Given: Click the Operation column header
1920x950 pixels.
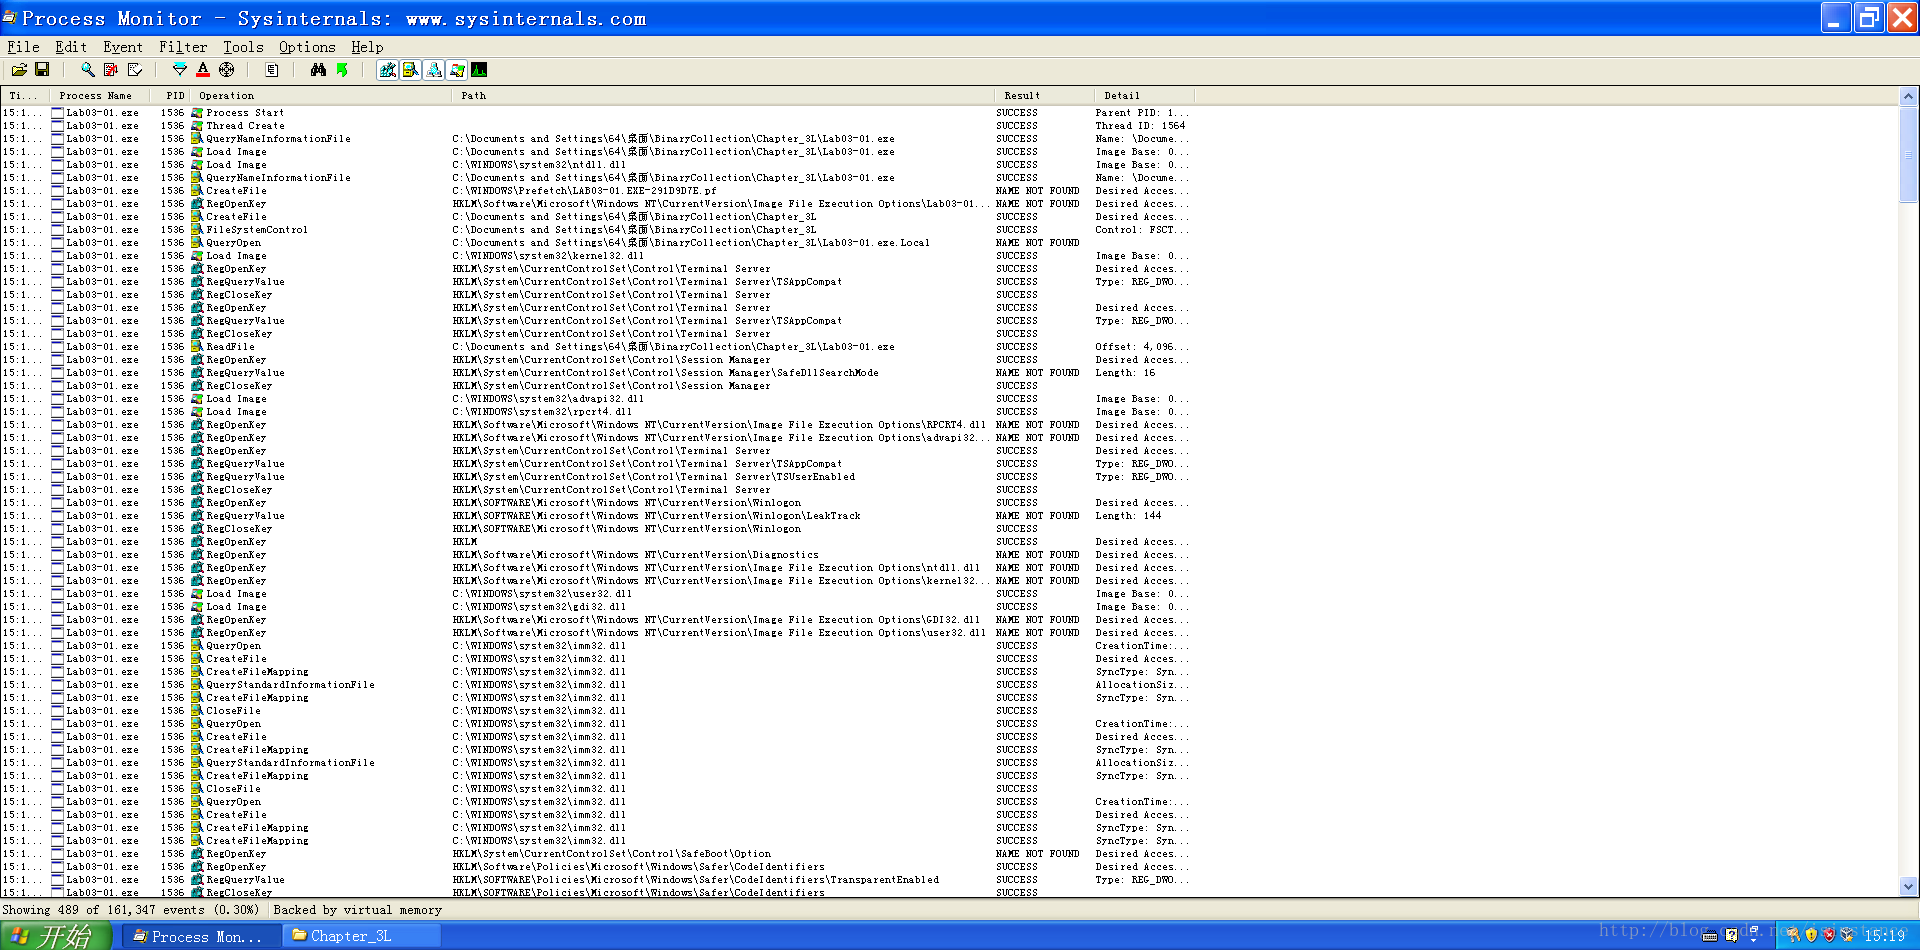Looking at the screenshot, I should [x=320, y=96].
